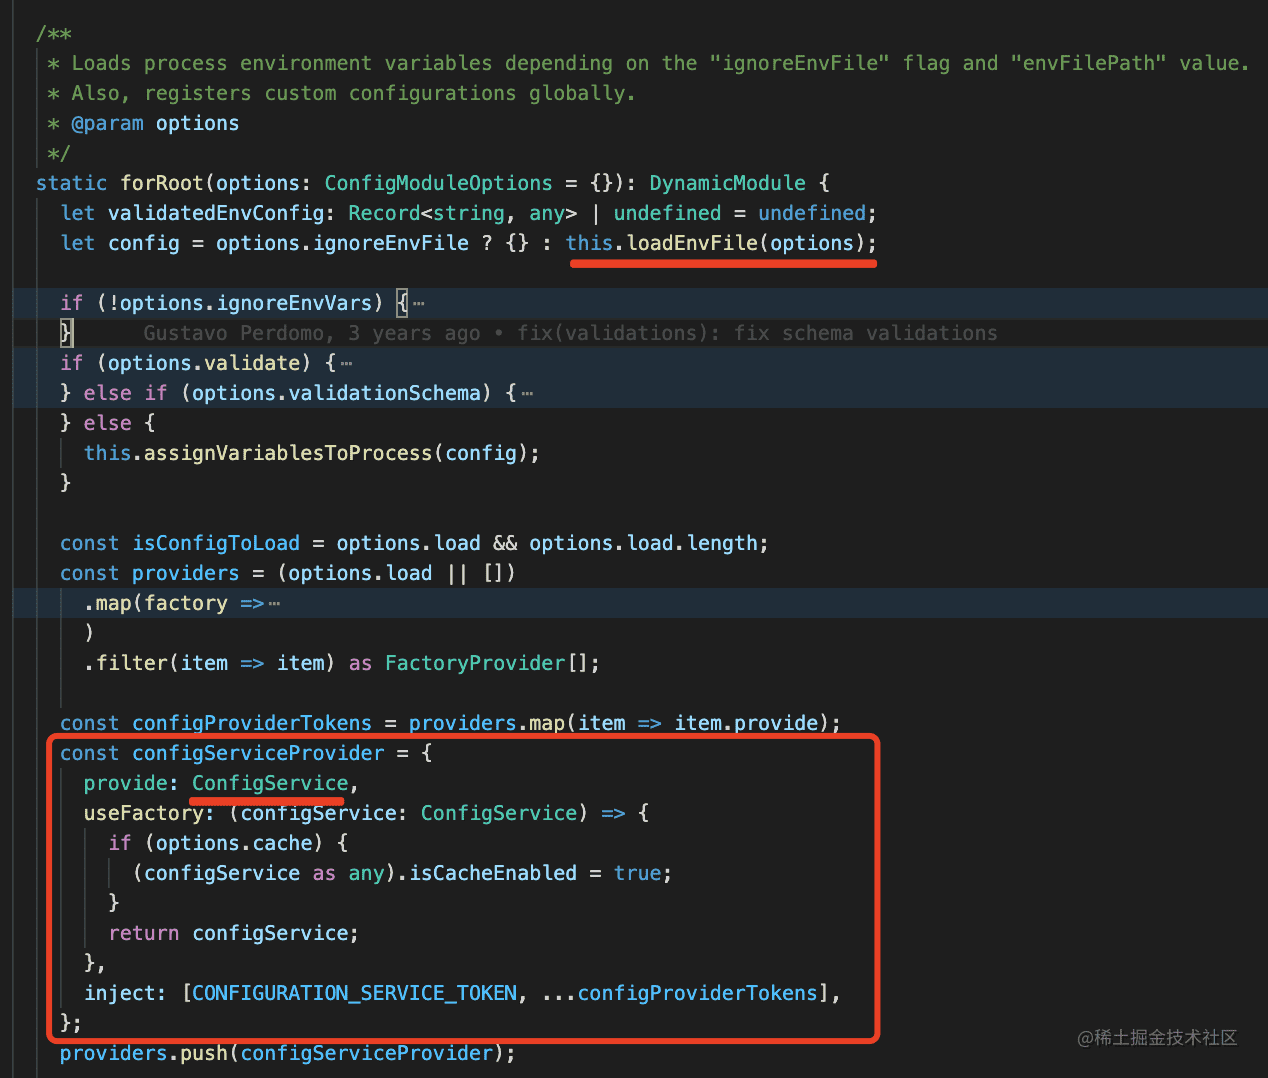Click the return configService statement
The image size is (1268, 1078).
pyautogui.click(x=232, y=934)
